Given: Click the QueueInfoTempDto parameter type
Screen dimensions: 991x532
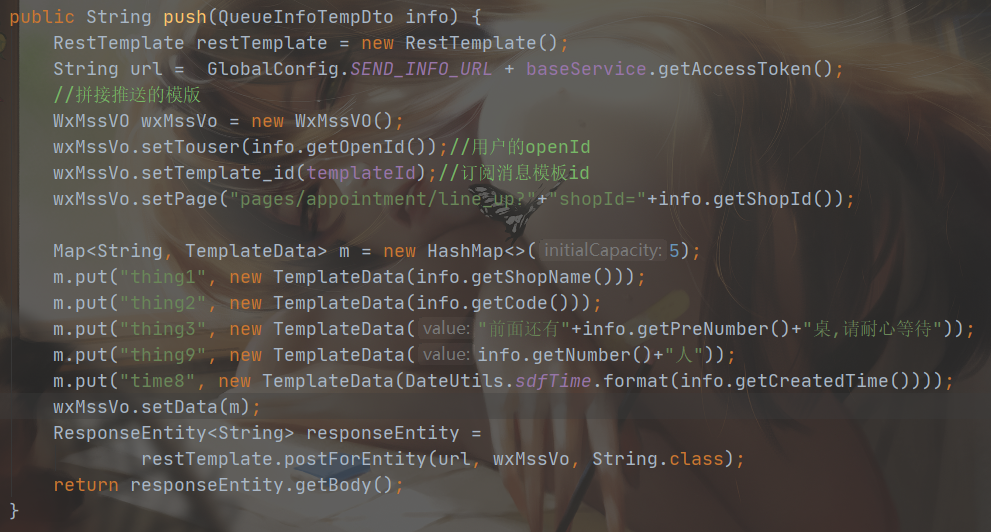Looking at the screenshot, I should [305, 17].
